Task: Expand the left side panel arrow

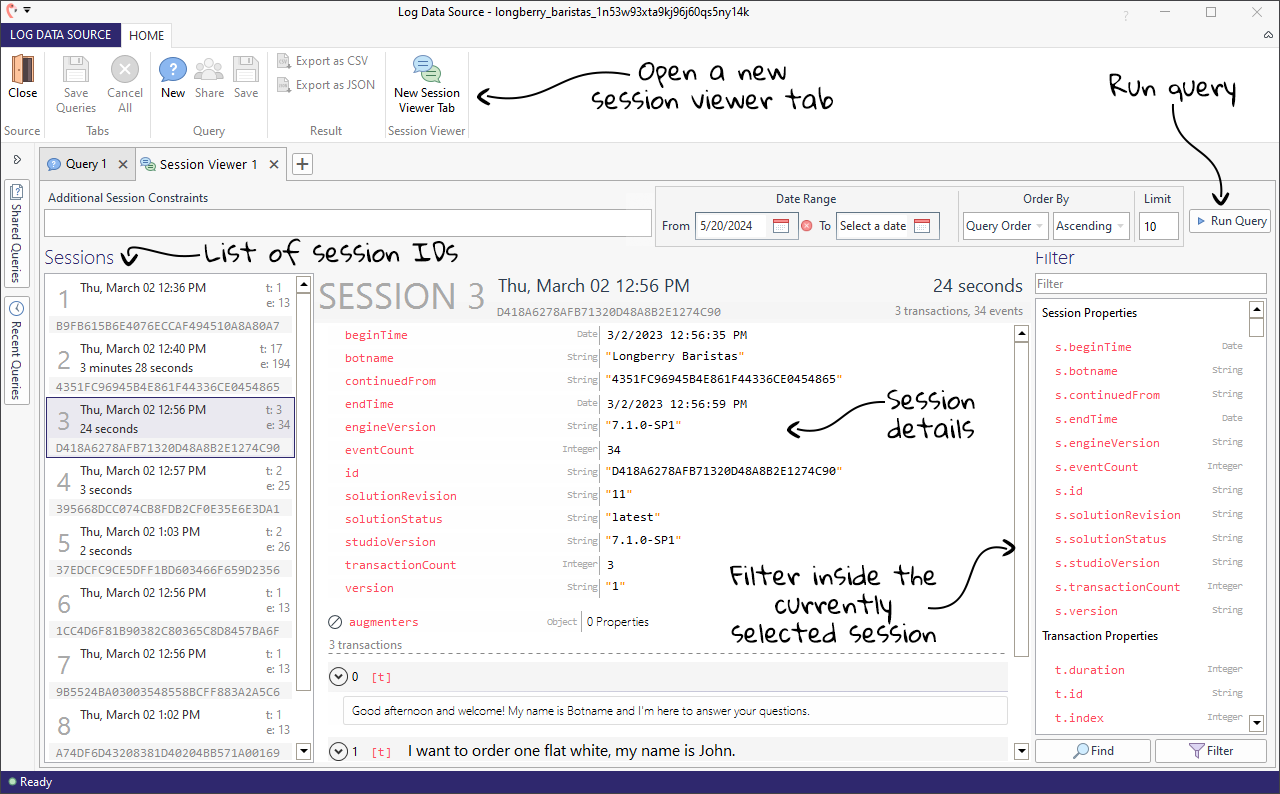Action: pos(17,159)
